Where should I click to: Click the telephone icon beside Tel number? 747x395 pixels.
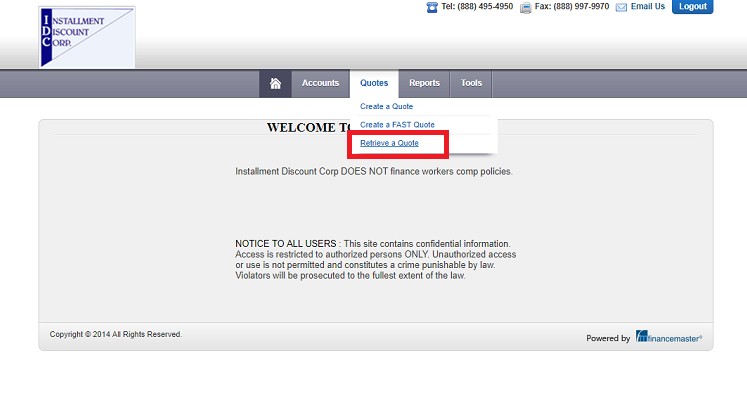432,7
